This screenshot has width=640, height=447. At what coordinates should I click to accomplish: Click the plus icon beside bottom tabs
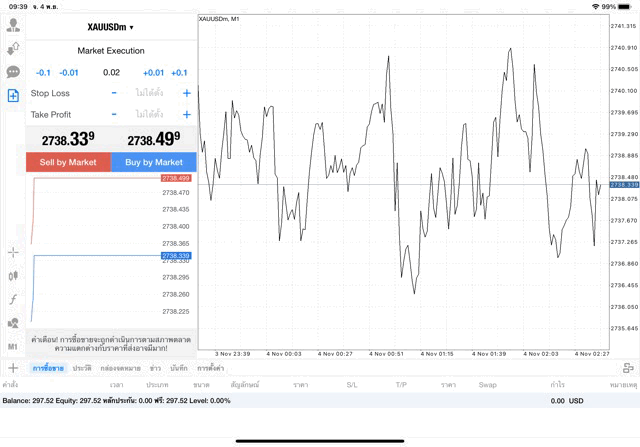click(x=13, y=368)
